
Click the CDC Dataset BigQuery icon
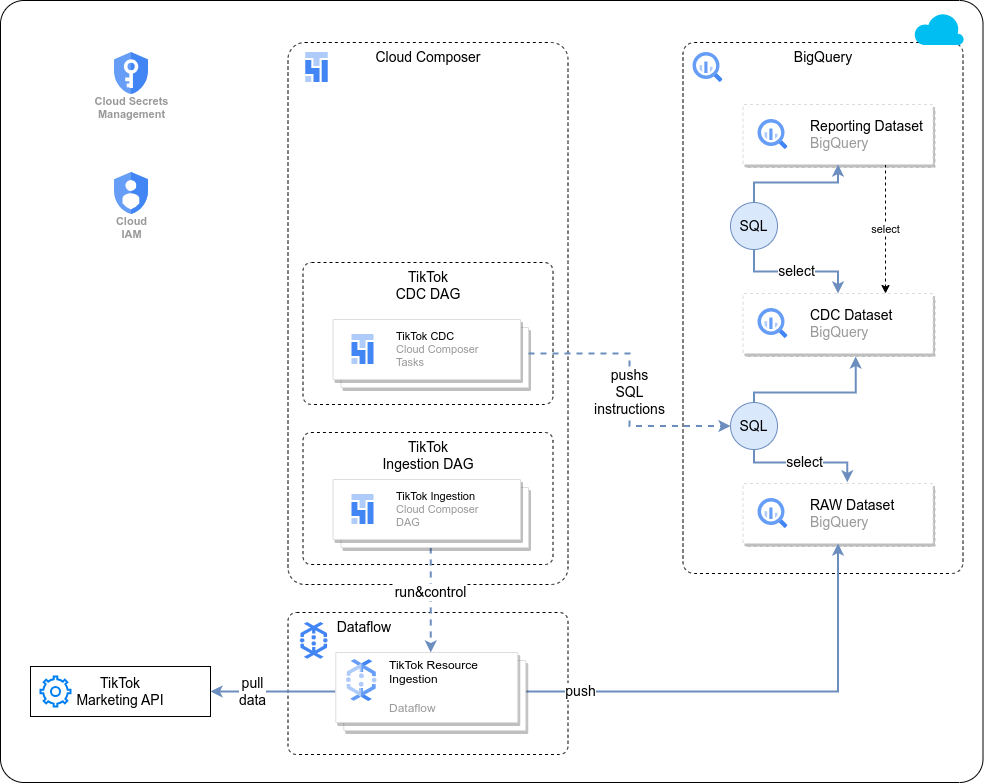tap(771, 322)
